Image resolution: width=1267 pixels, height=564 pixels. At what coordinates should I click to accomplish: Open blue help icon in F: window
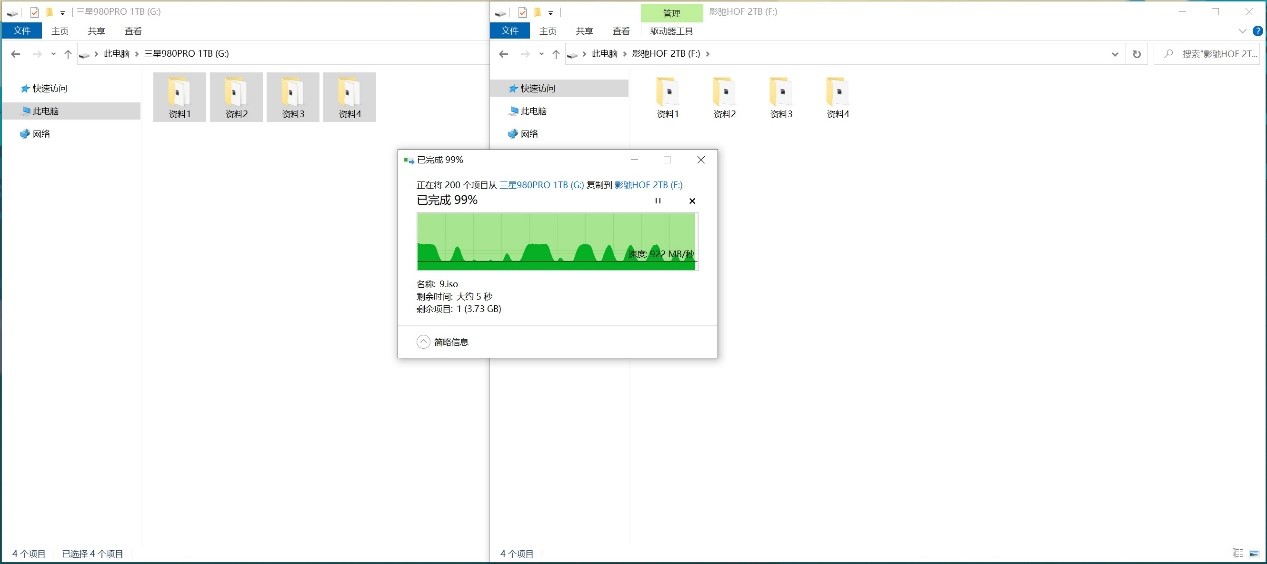coord(1256,31)
